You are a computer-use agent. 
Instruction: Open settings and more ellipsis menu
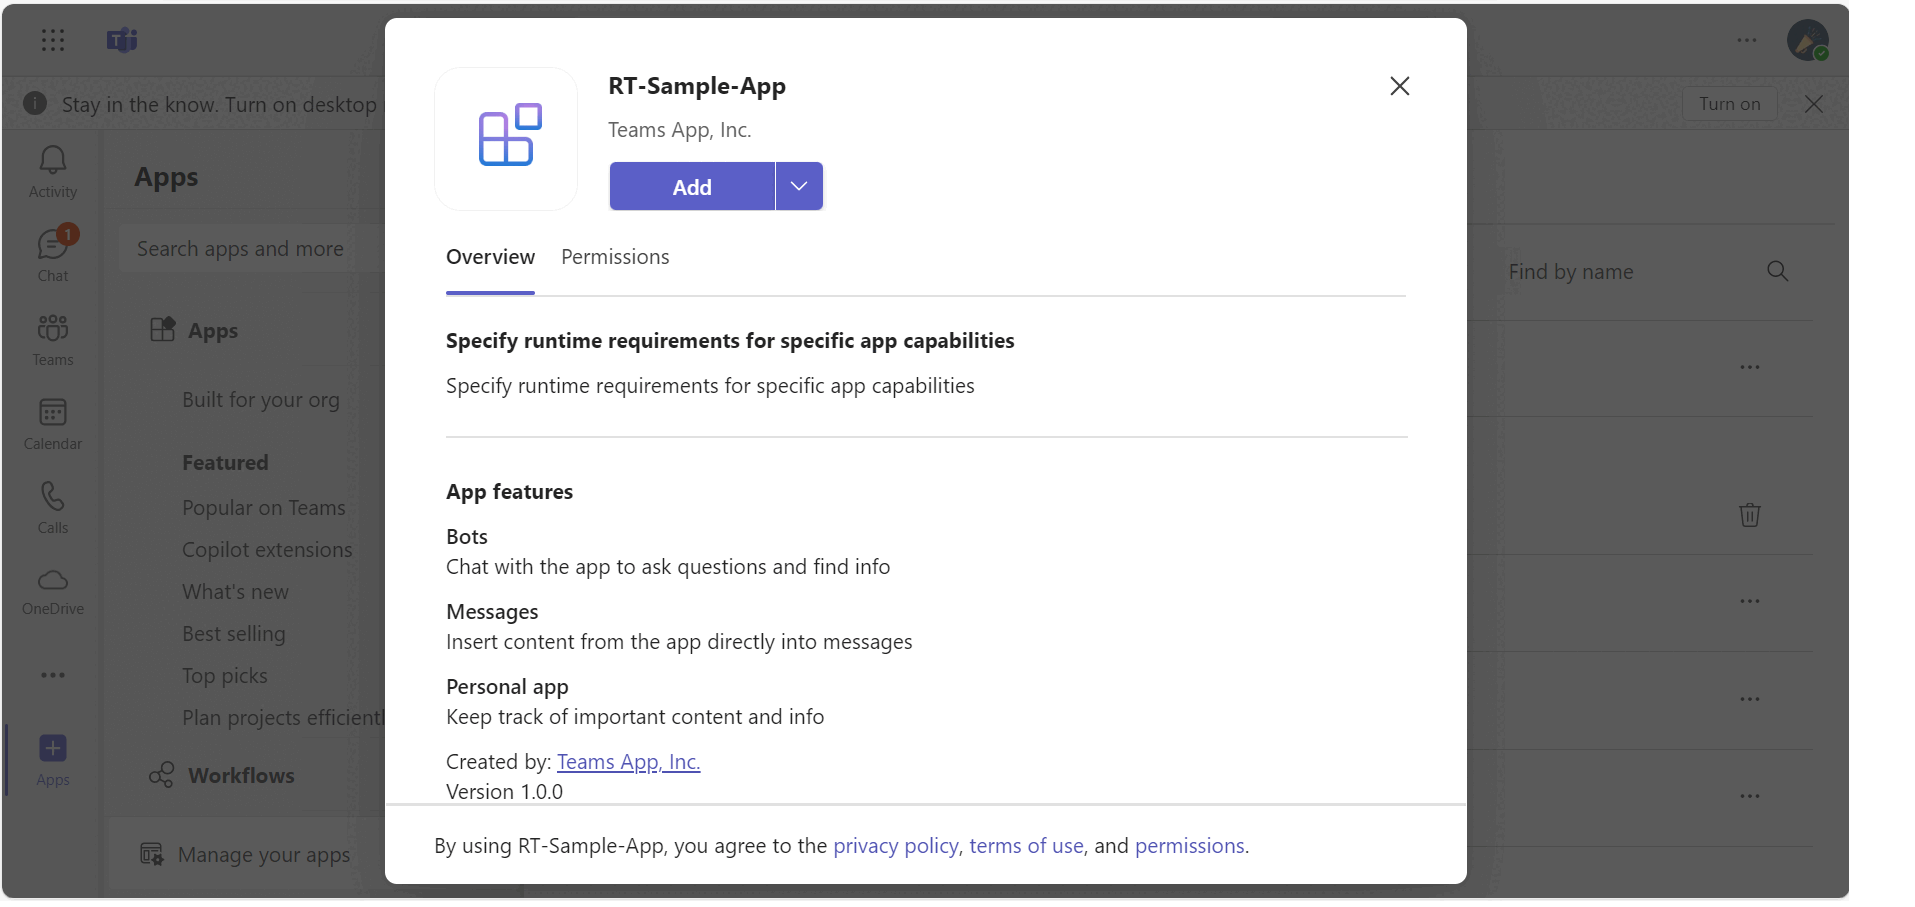click(x=1747, y=40)
